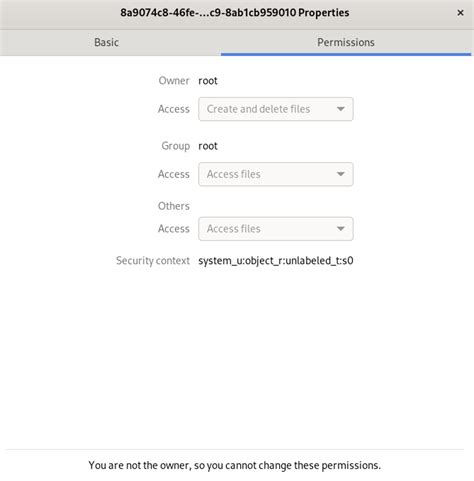Click the Access label under Owner
This screenshot has width=474, height=481.
[x=174, y=109]
